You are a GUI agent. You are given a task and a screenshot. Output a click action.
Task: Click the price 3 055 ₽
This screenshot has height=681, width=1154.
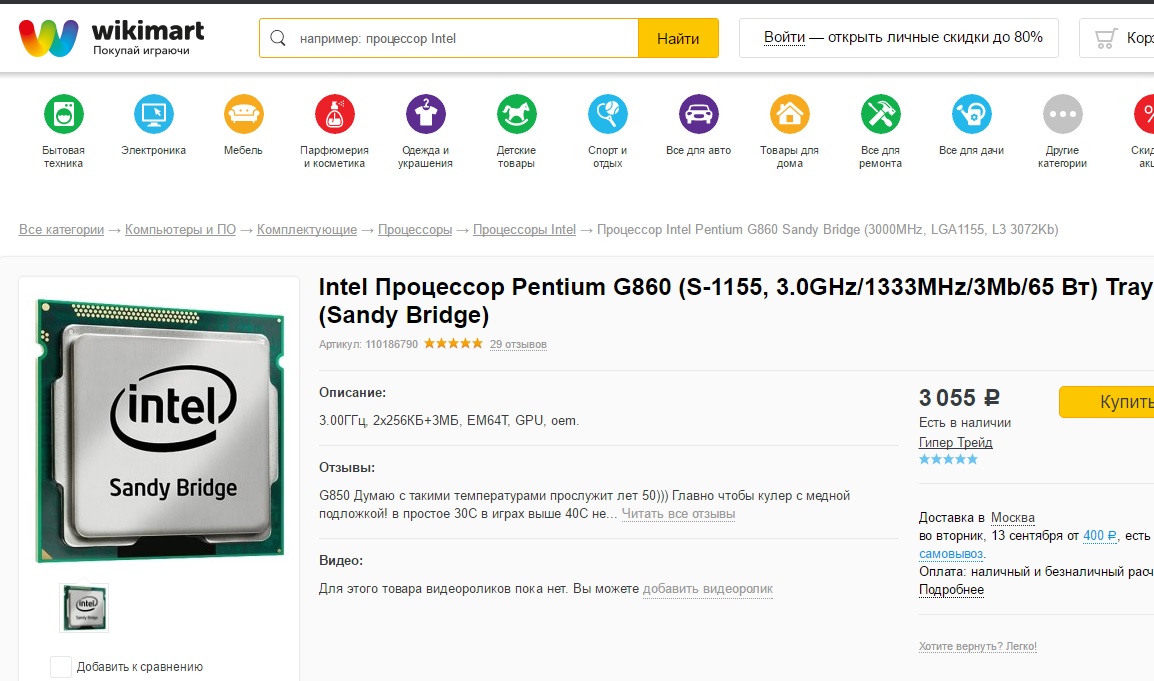[959, 398]
